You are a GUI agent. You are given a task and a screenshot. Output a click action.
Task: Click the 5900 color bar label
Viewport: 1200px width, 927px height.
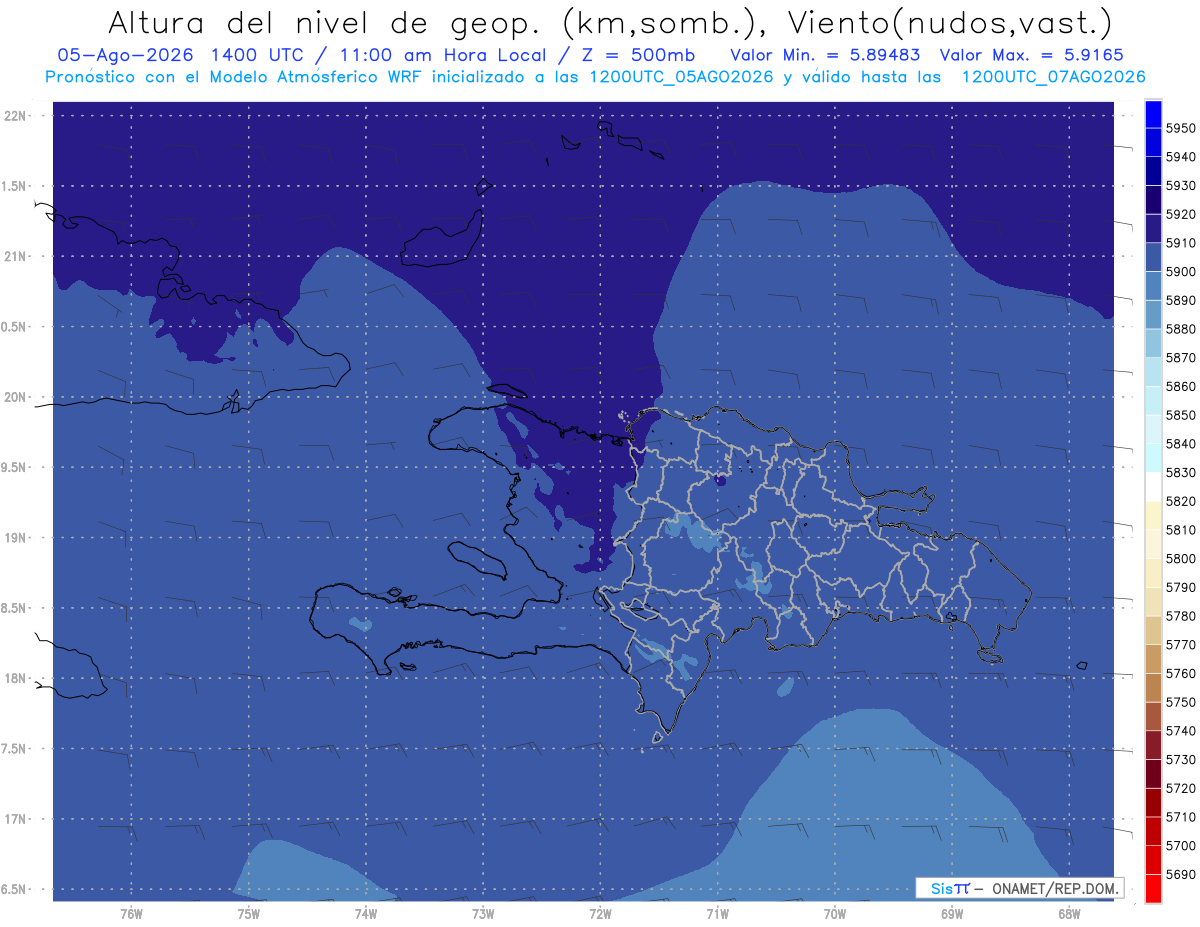(x=1180, y=272)
